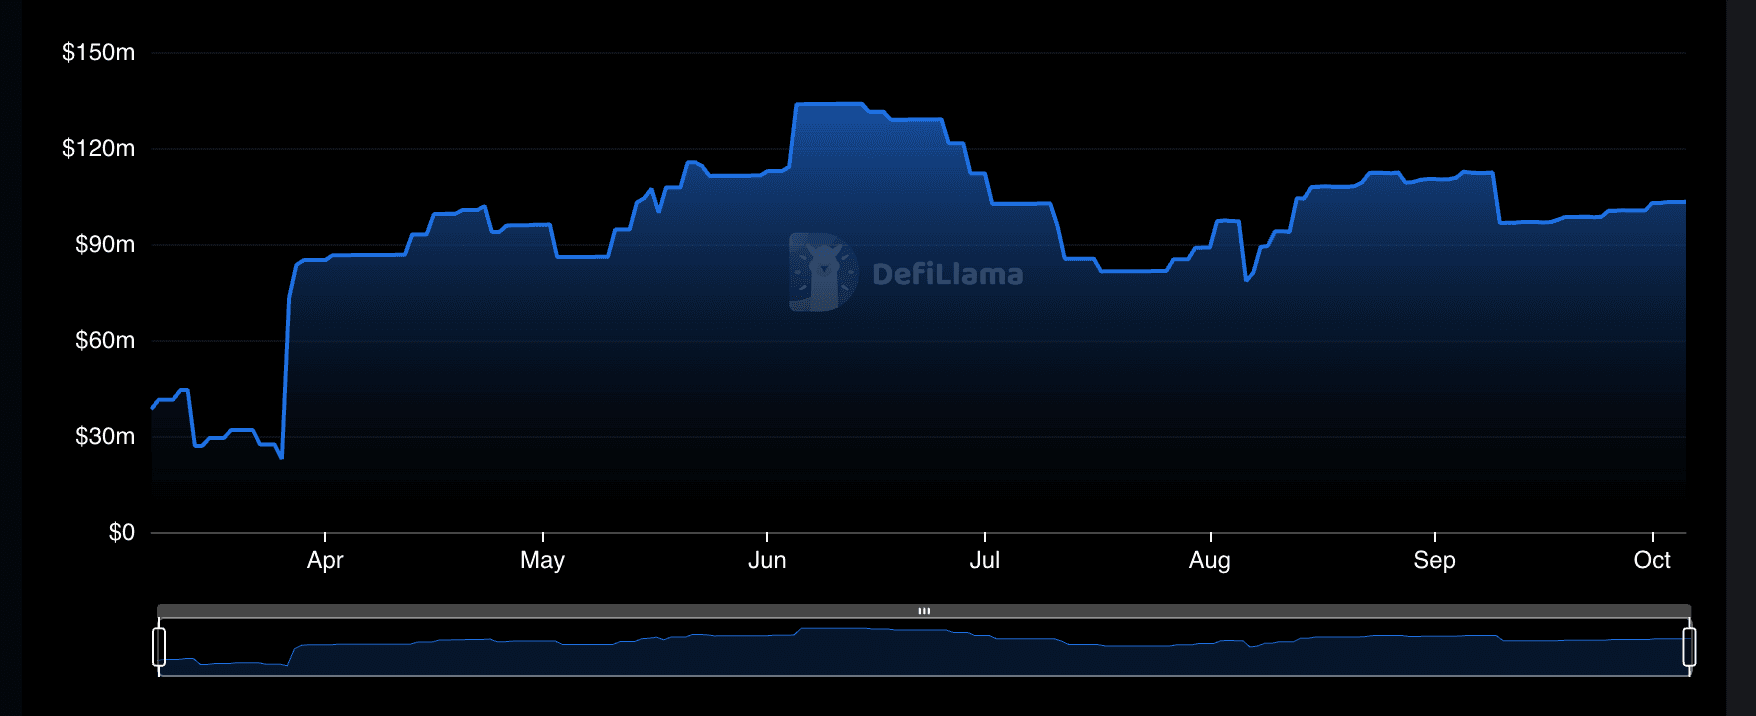1756x716 pixels.
Task: Click the Apr x-axis label
Action: (x=325, y=560)
